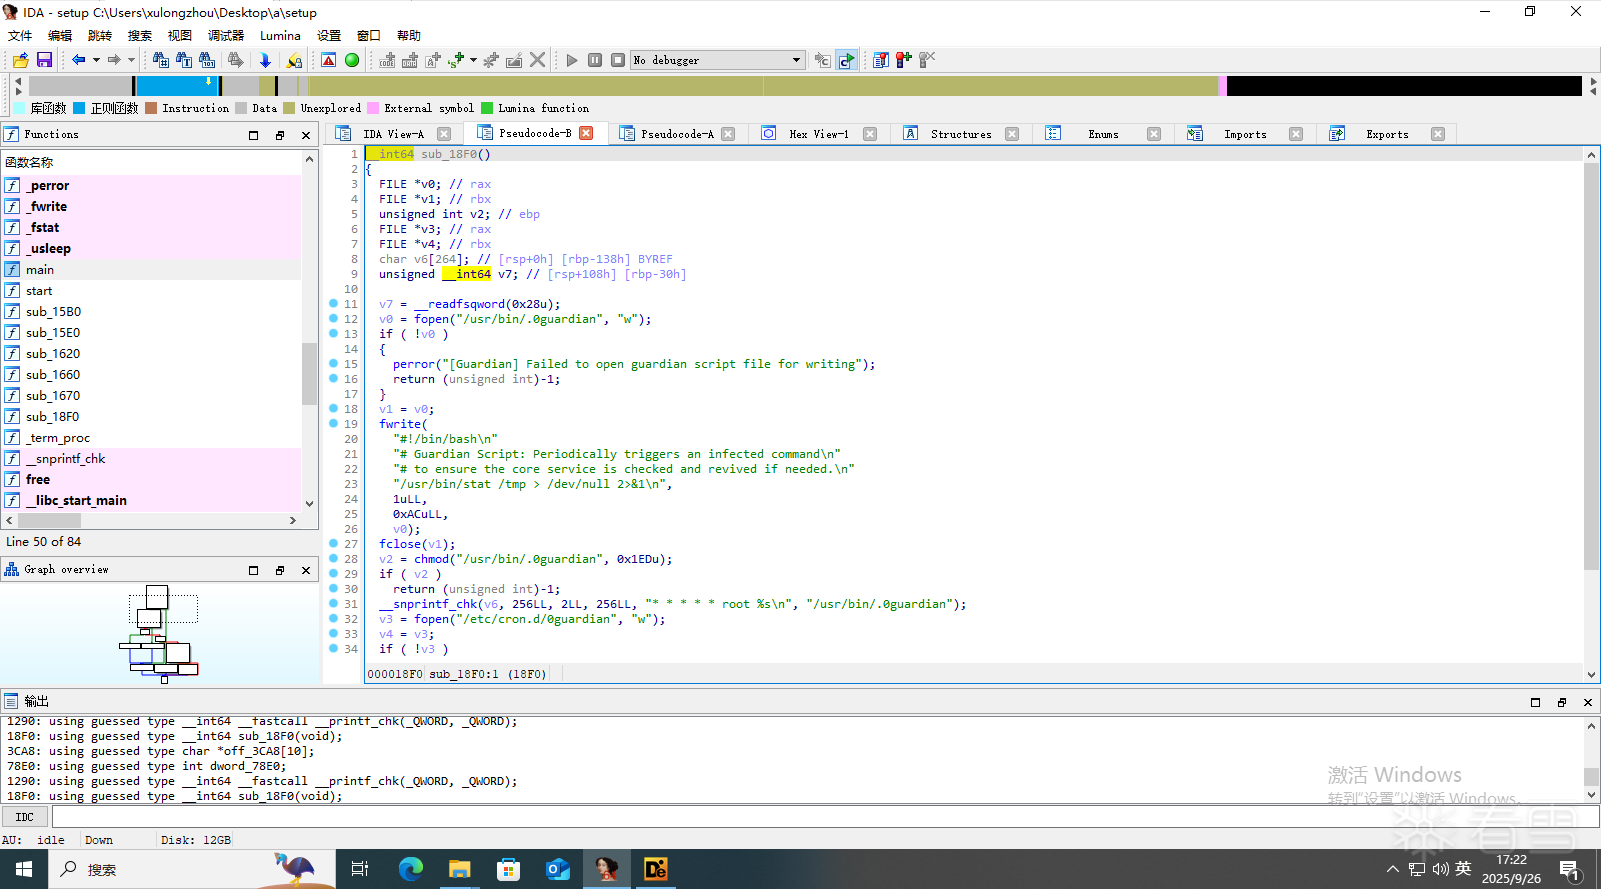The image size is (1601, 889).
Task: Open the Lumina menu
Action: point(280,35)
